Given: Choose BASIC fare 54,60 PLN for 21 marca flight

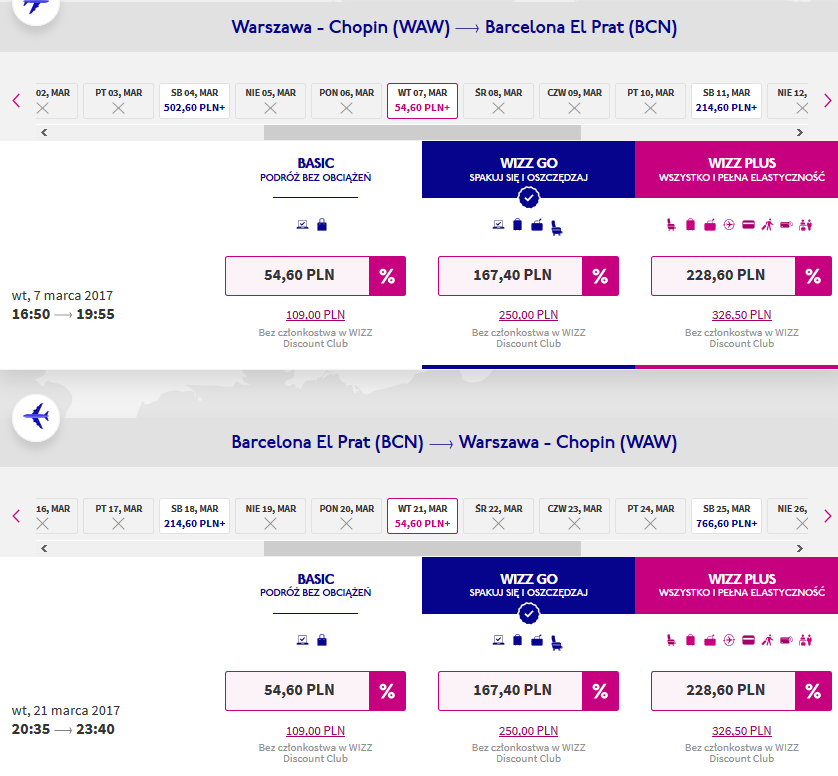Looking at the screenshot, I should coord(315,691).
